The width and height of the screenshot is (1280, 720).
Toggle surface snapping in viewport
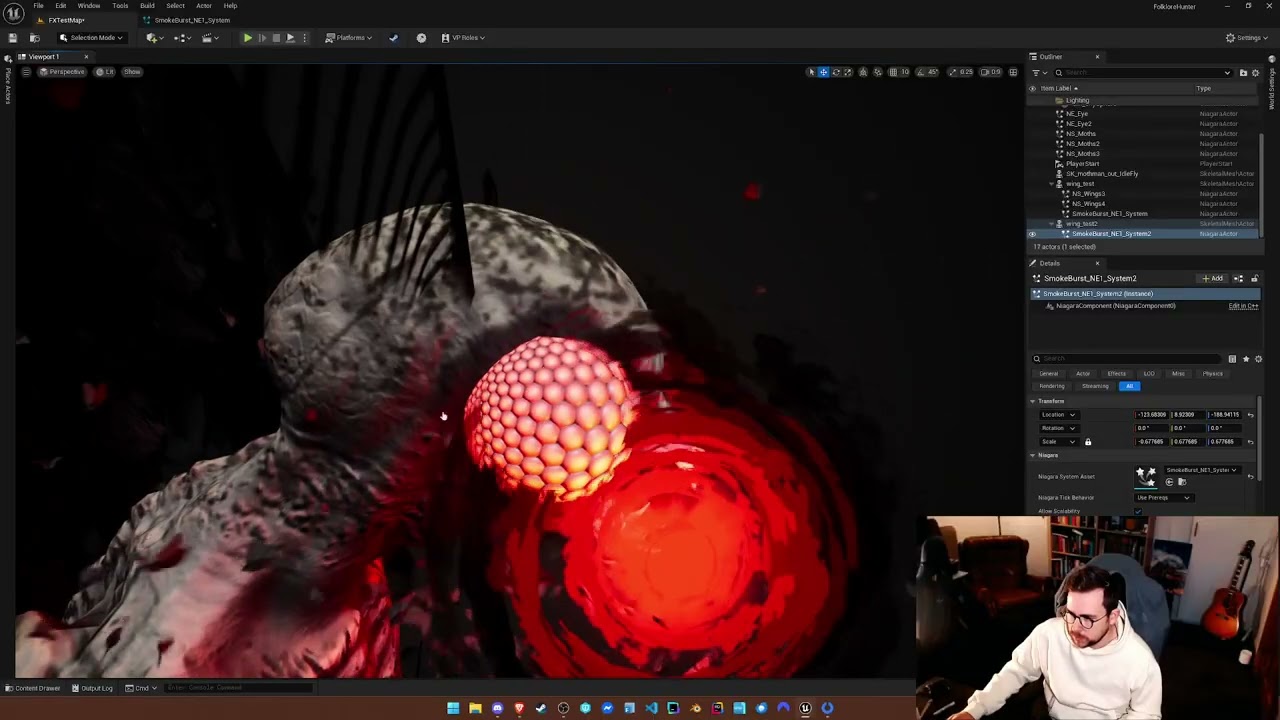pyautogui.click(x=878, y=72)
